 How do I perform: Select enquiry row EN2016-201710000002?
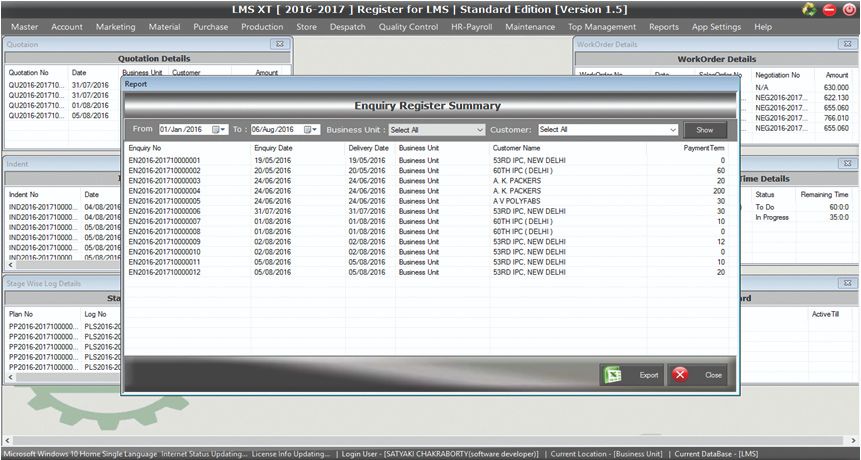point(429,171)
